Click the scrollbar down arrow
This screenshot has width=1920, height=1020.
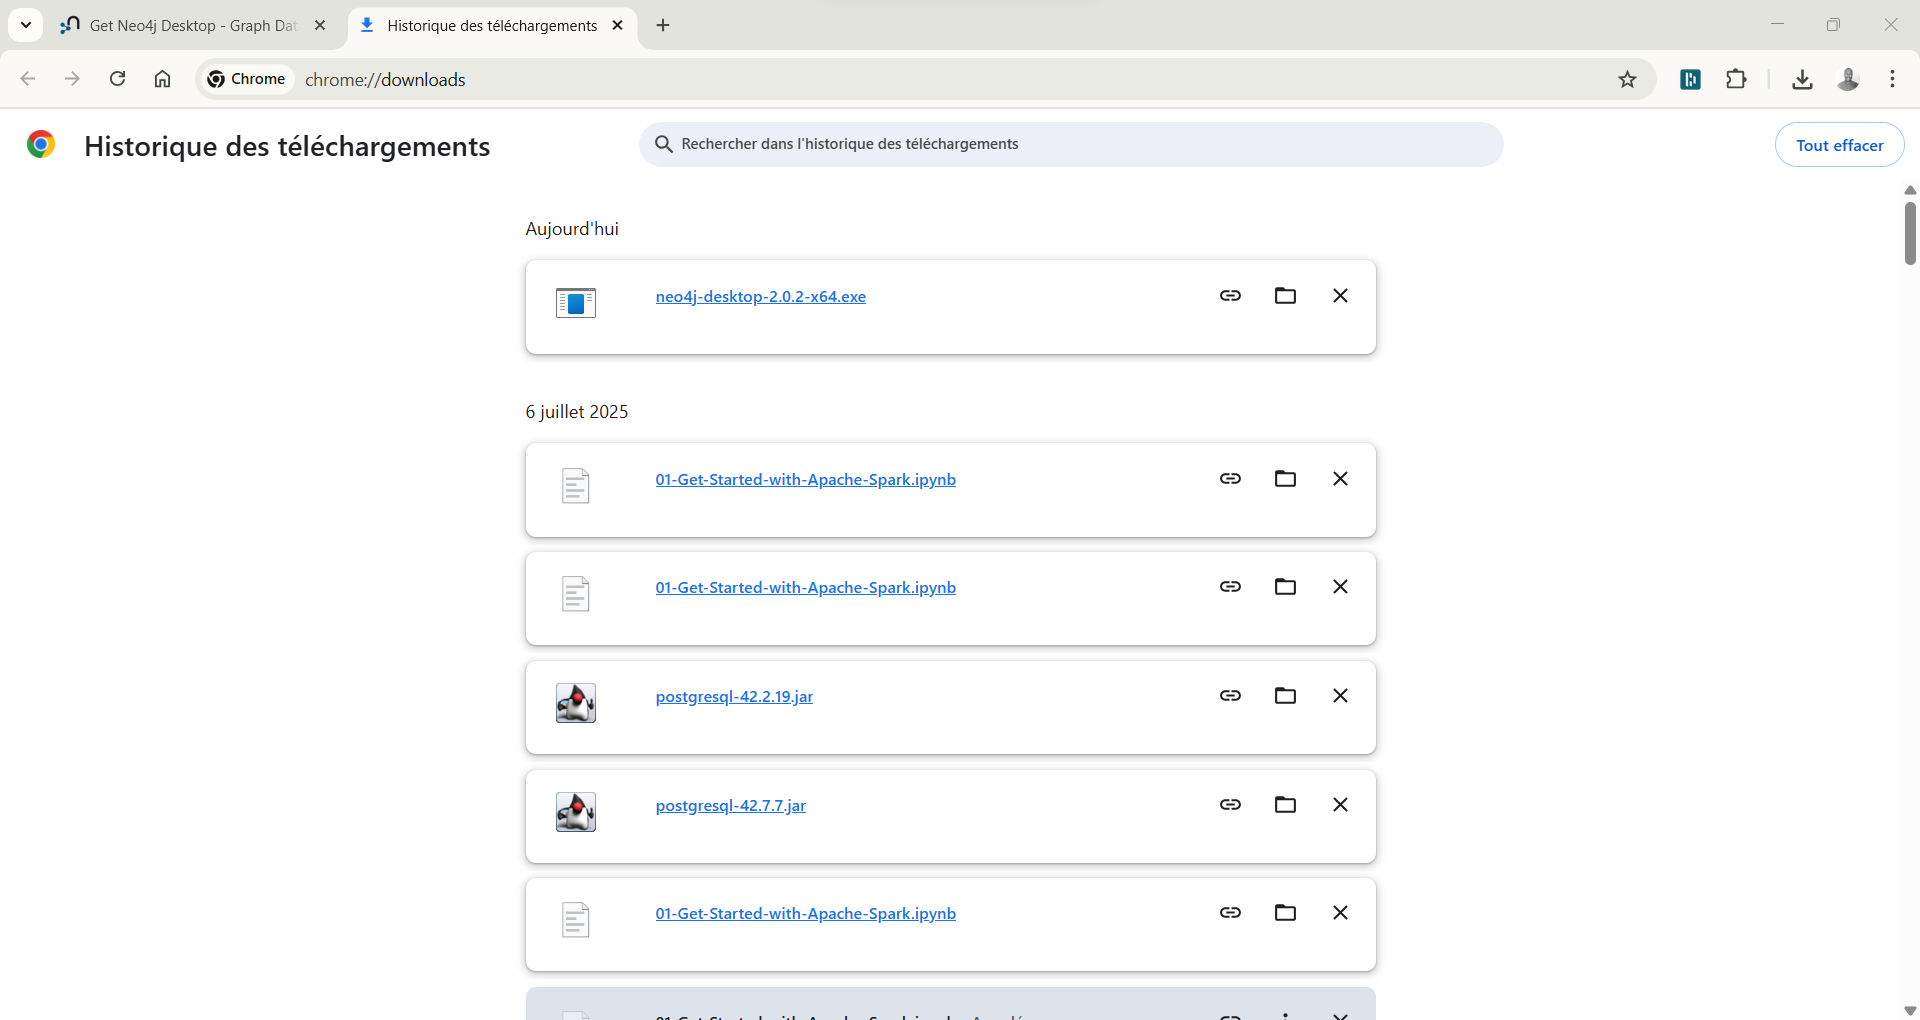(1910, 1011)
